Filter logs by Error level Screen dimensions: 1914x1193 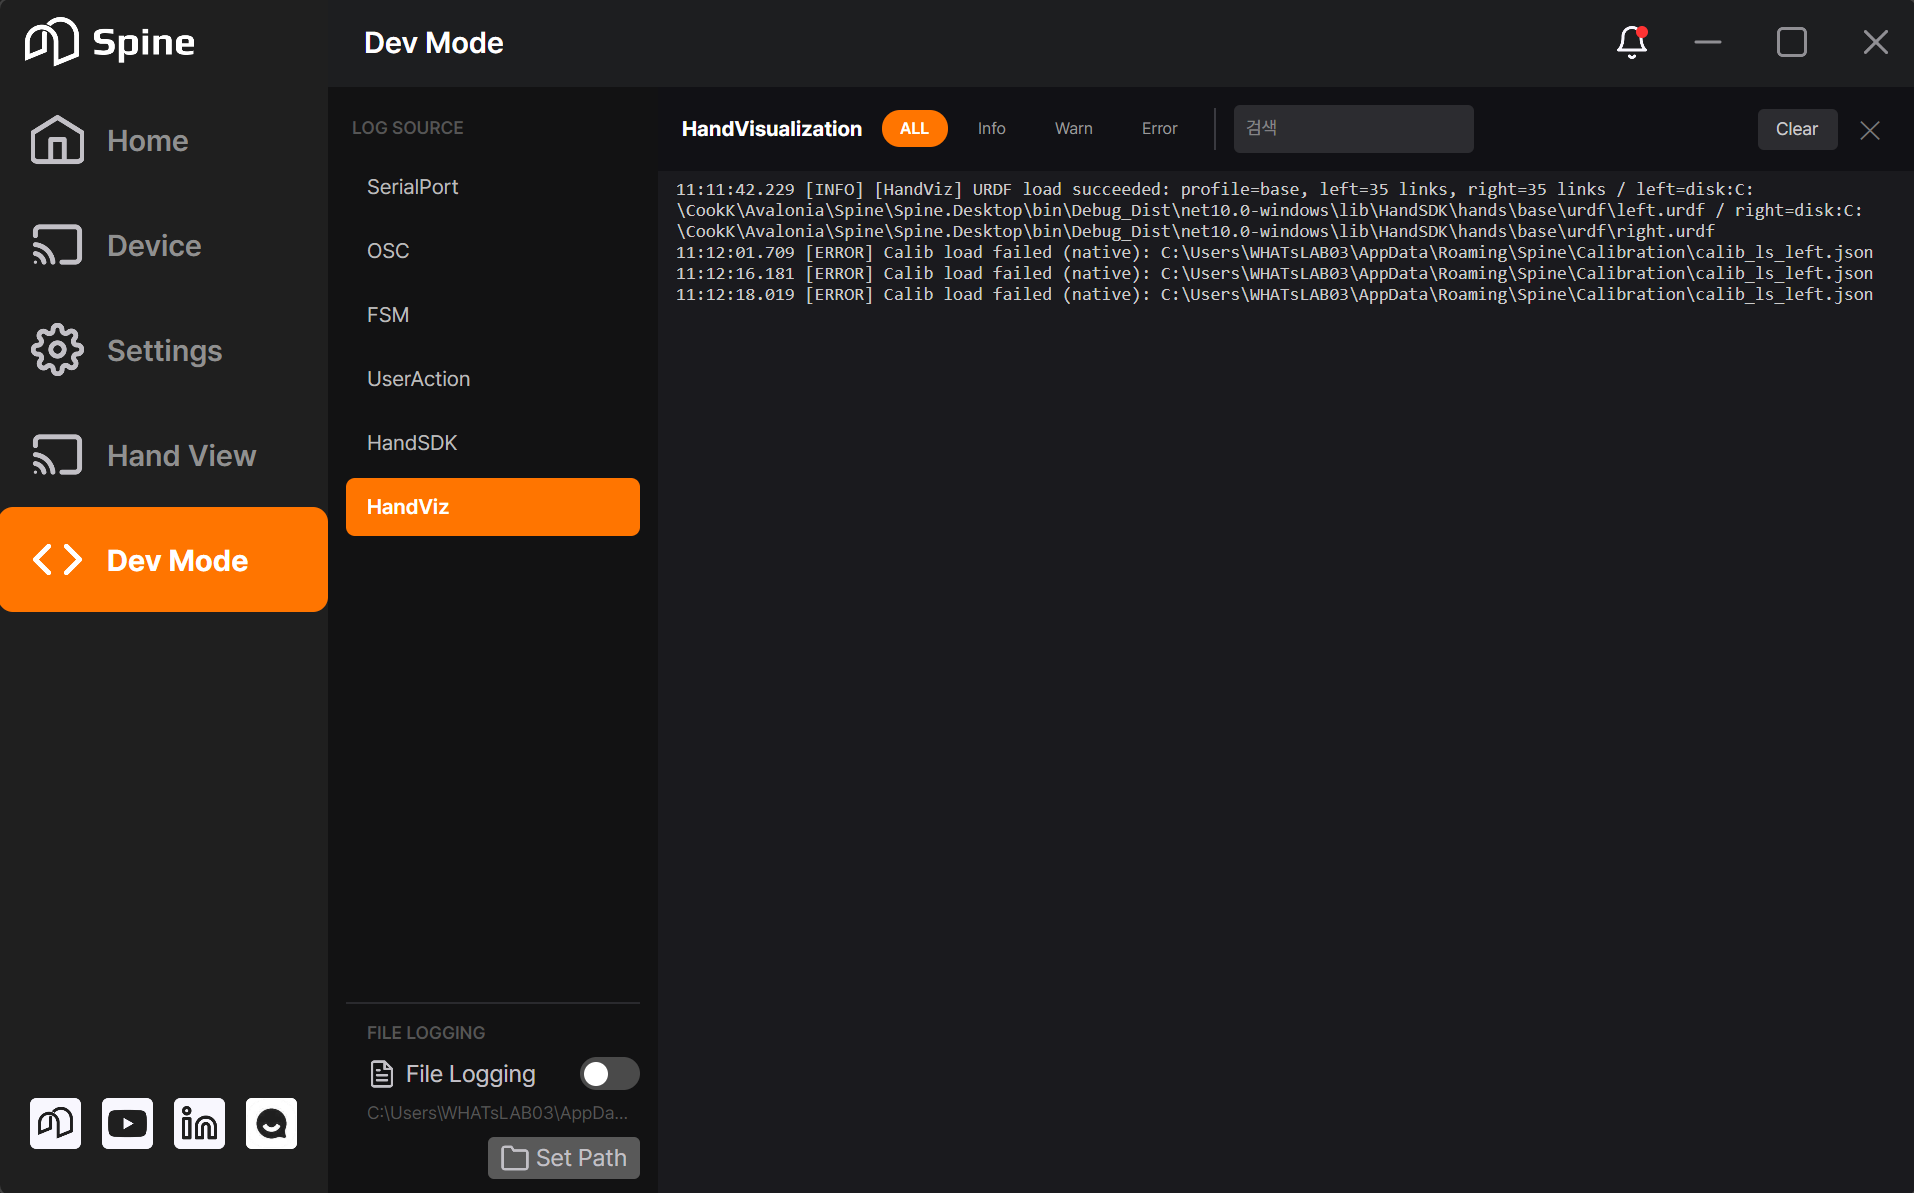tap(1160, 129)
